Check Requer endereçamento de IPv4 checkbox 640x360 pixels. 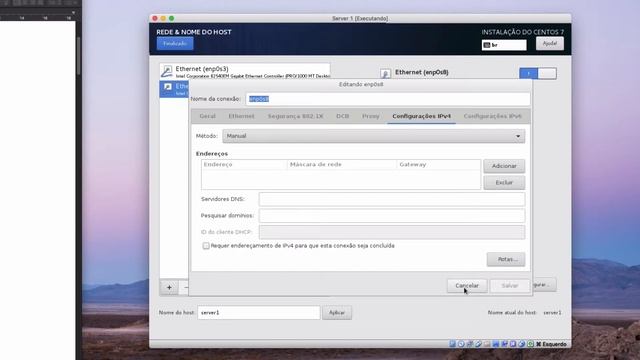coord(206,246)
